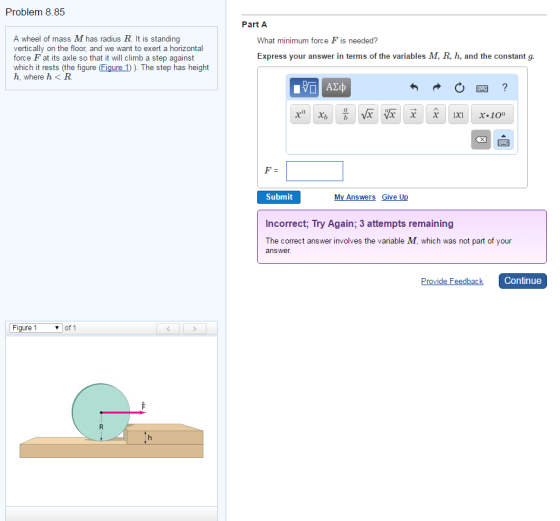
Task: Insert fraction template
Action: pyautogui.click(x=345, y=114)
